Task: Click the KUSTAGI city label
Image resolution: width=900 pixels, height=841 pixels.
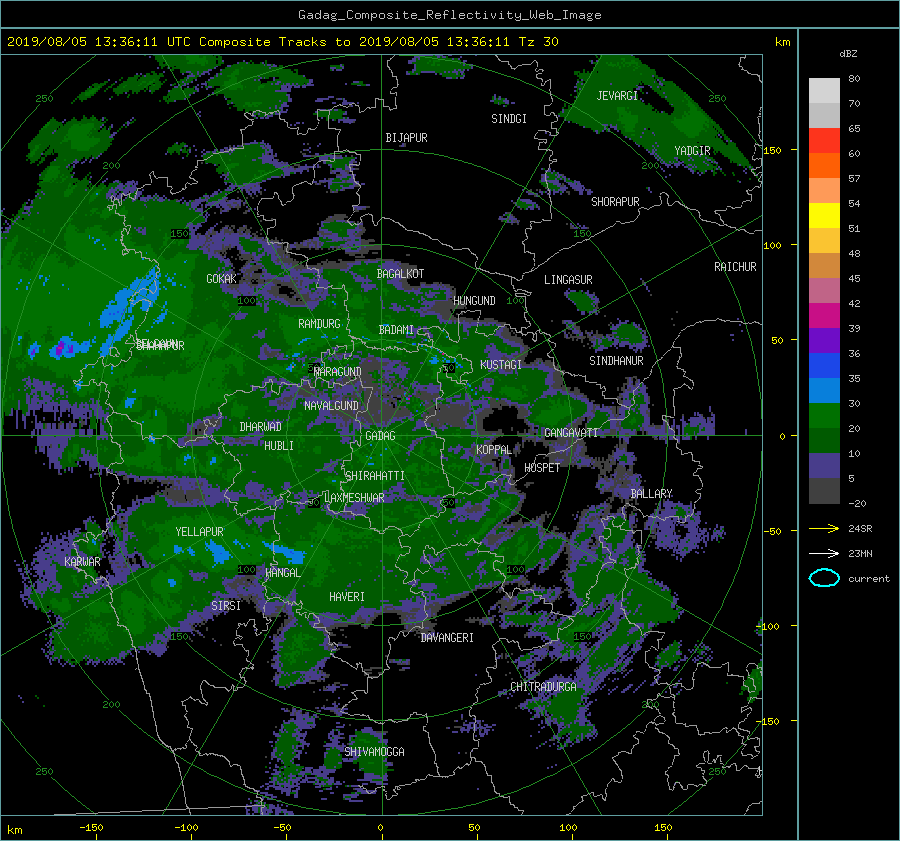Action: point(501,365)
